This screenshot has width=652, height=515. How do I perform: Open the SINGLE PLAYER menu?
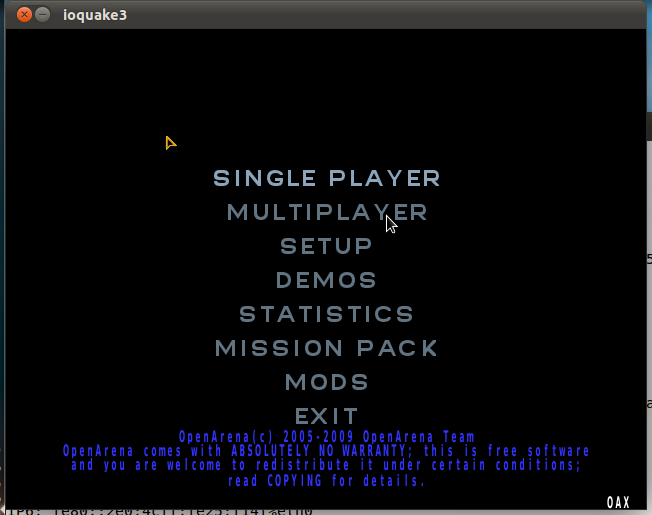coord(326,179)
